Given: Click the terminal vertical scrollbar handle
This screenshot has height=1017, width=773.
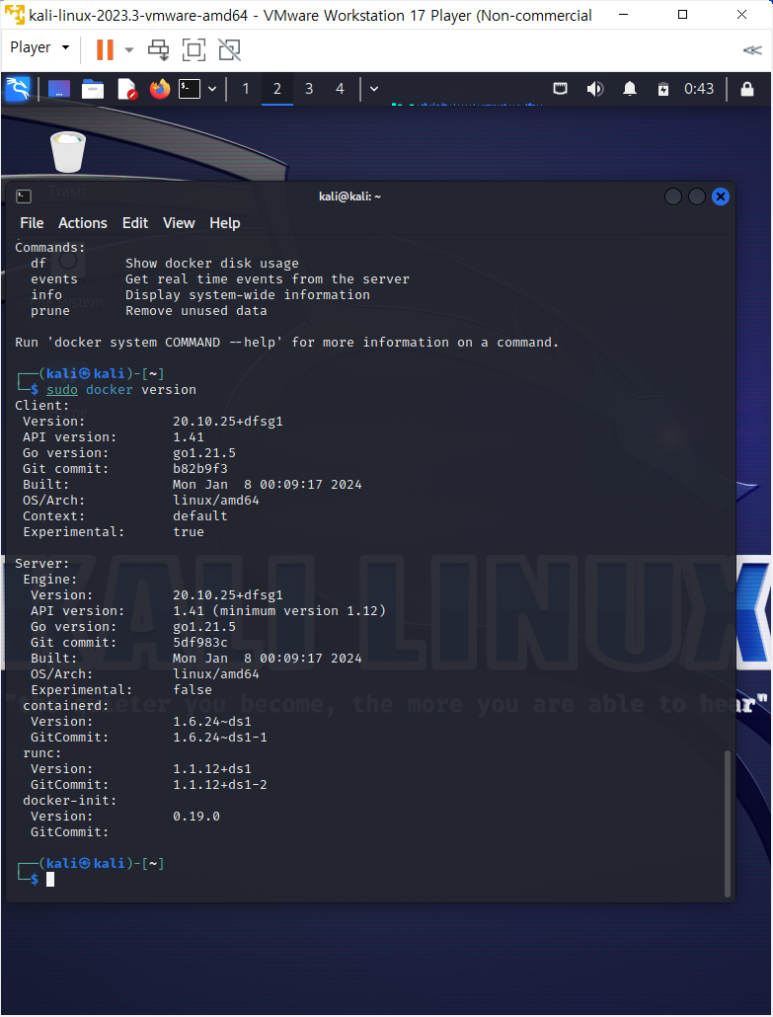Looking at the screenshot, I should tap(727, 822).
